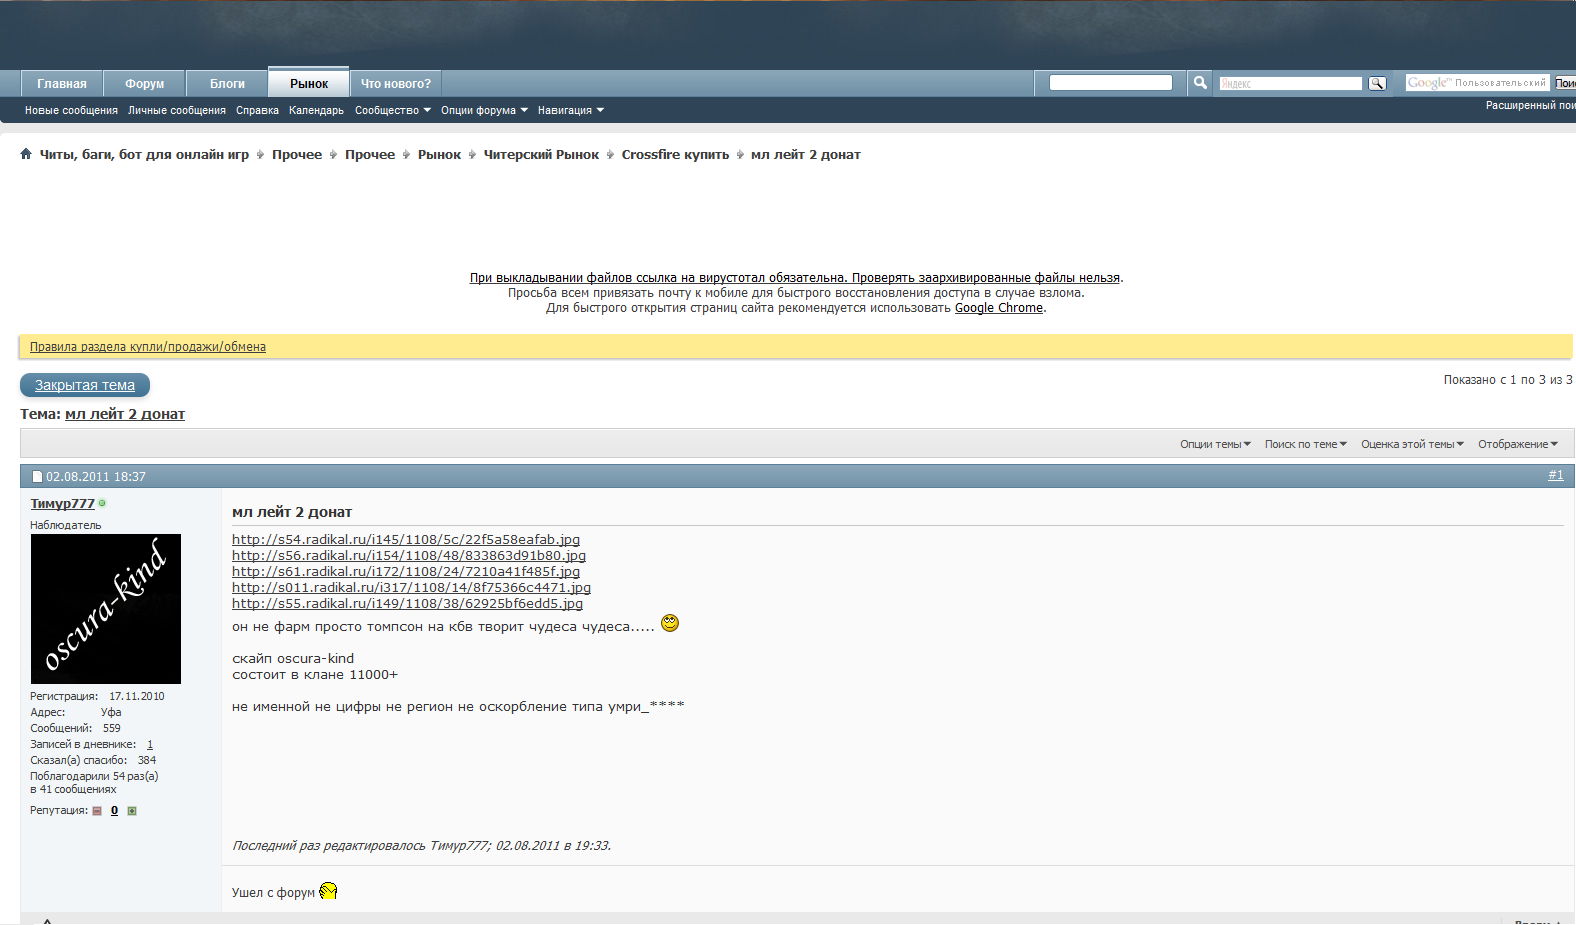
Task: Click the post number #1 link
Action: [x=1556, y=475]
